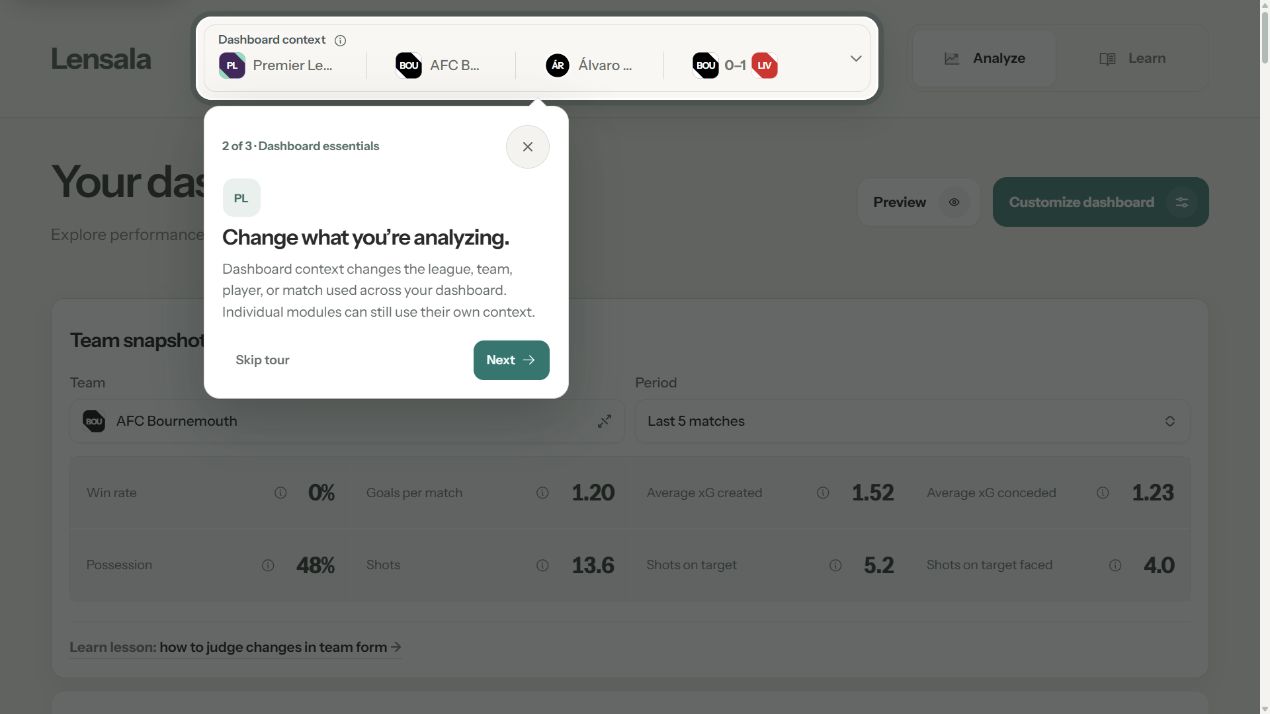Open the Period dropdown Last 5 matches

[x=912, y=421]
